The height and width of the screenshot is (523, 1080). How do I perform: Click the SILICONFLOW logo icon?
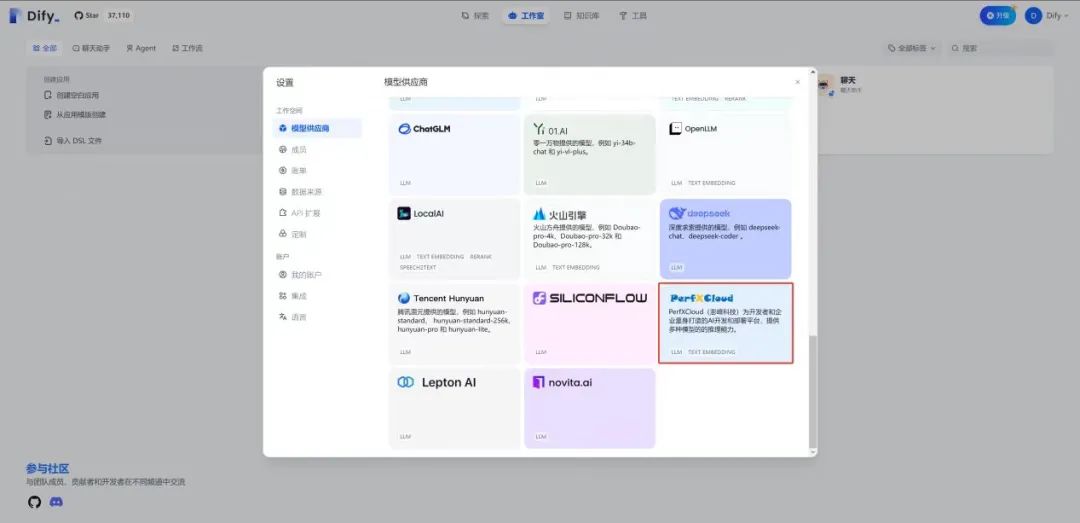[539, 298]
